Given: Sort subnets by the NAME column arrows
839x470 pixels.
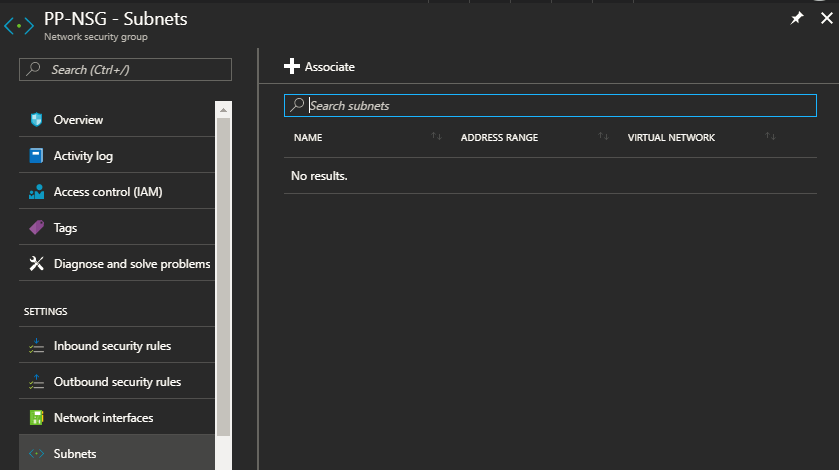Looking at the screenshot, I should [x=436, y=137].
